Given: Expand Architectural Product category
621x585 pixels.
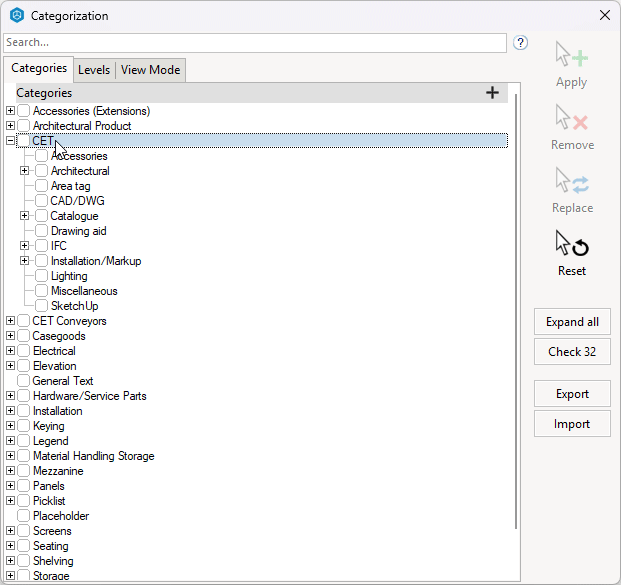Looking at the screenshot, I should tap(10, 126).
